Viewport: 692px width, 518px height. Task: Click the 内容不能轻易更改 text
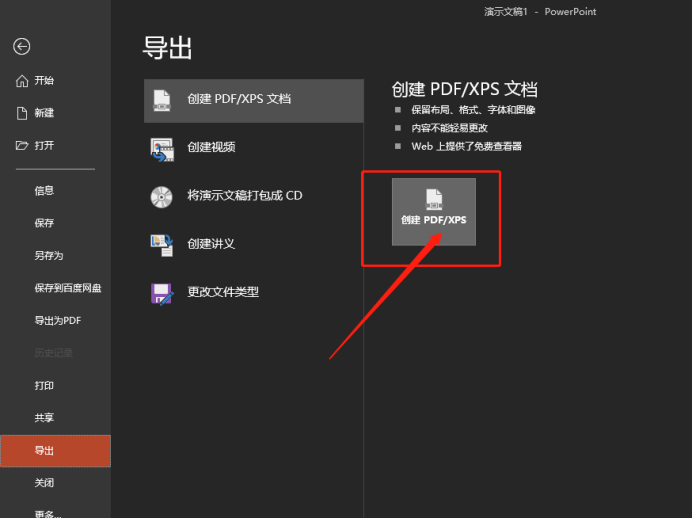pos(449,128)
